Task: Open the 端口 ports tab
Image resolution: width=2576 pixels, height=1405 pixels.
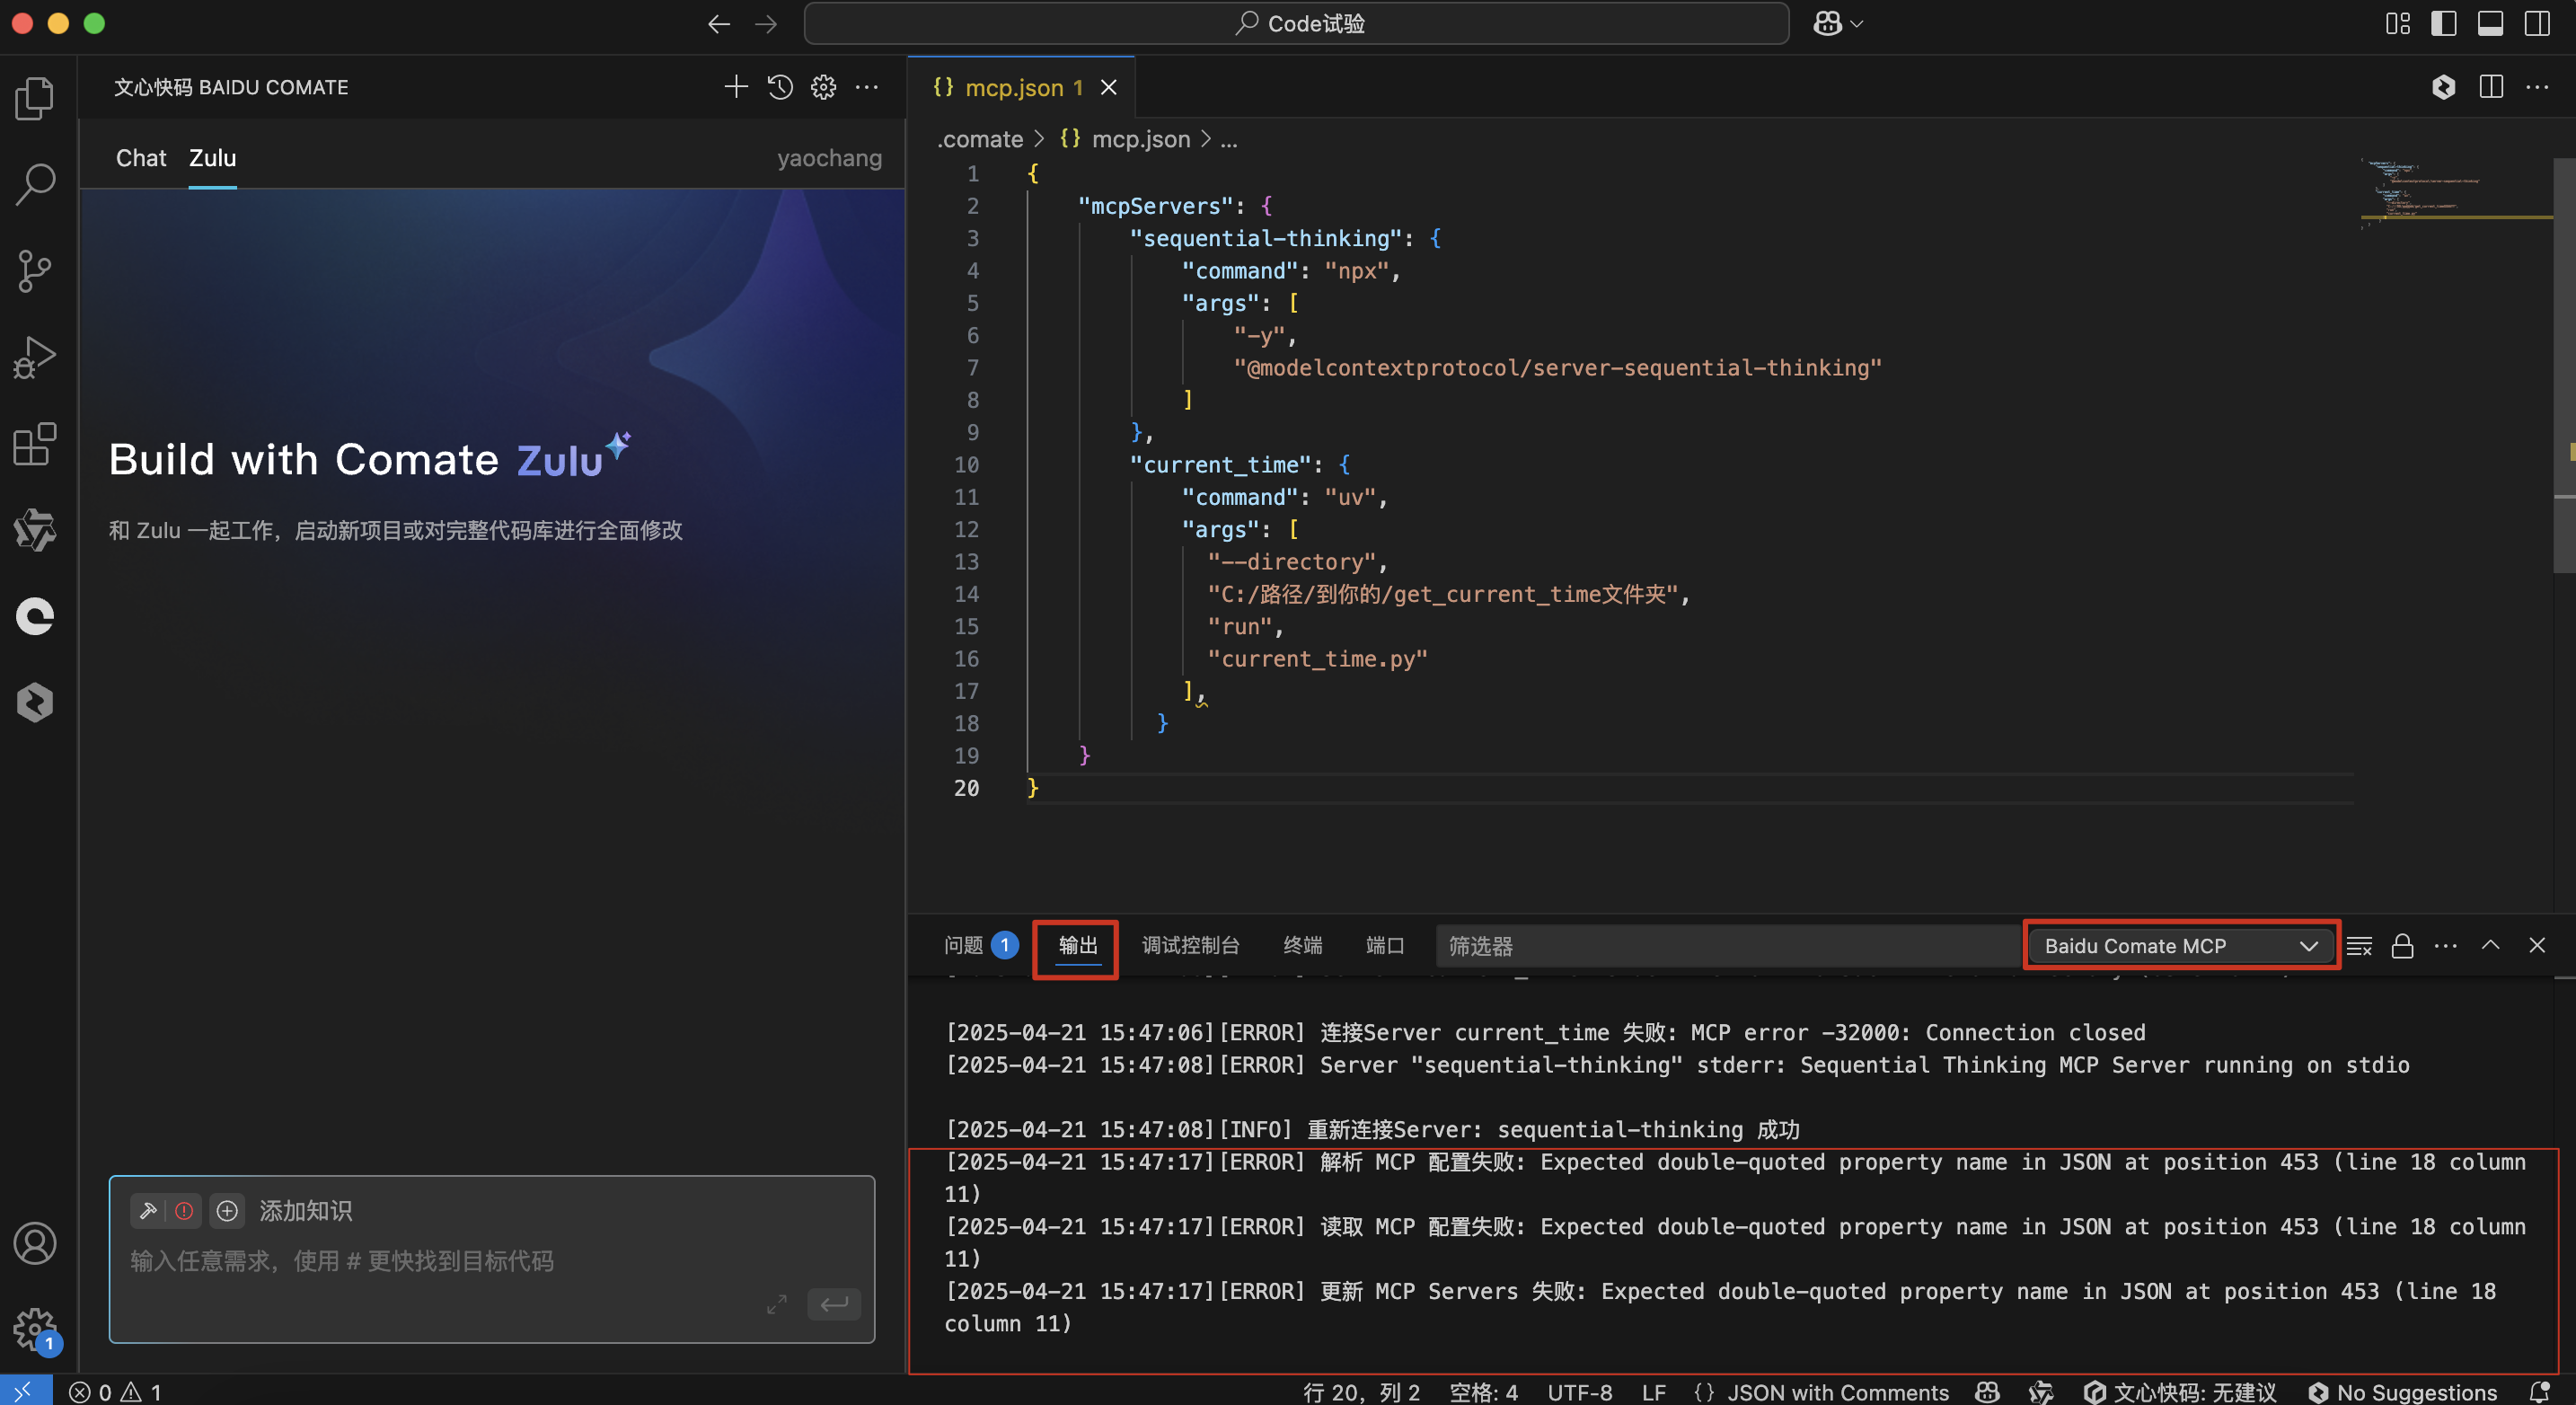Action: pyautogui.click(x=1384, y=945)
